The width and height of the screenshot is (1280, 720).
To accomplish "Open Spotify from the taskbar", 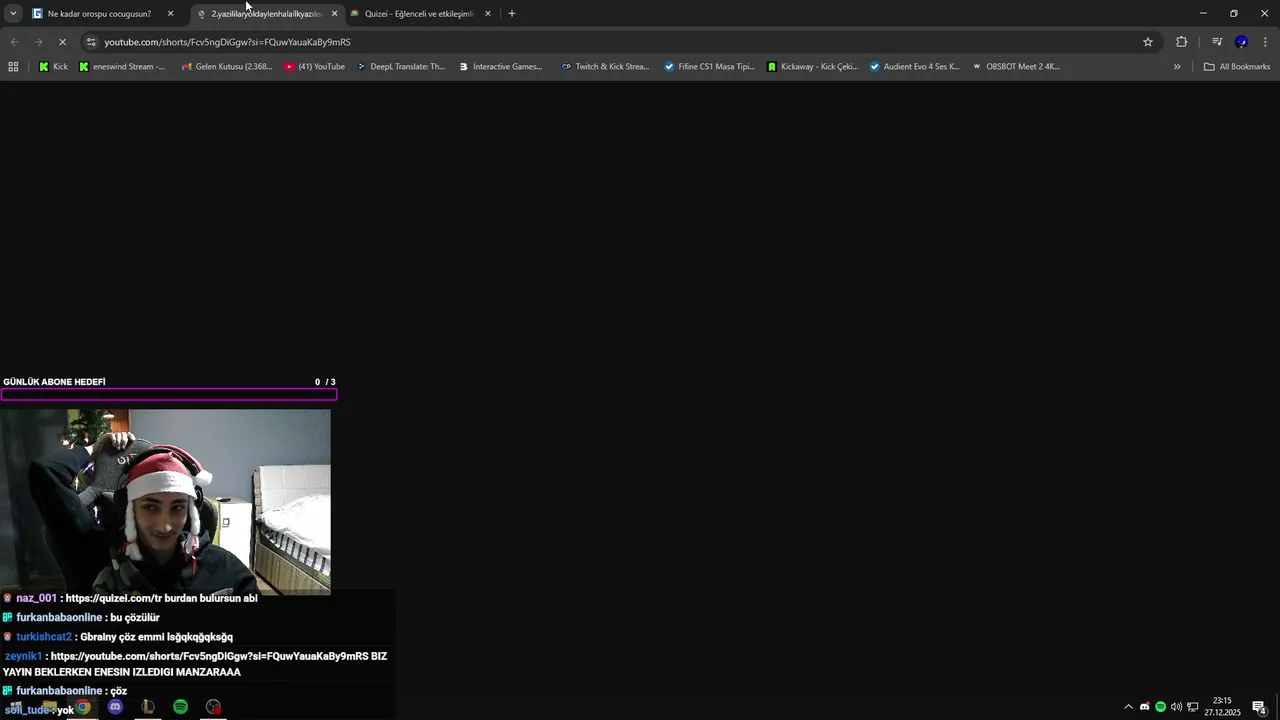I will click(x=180, y=707).
